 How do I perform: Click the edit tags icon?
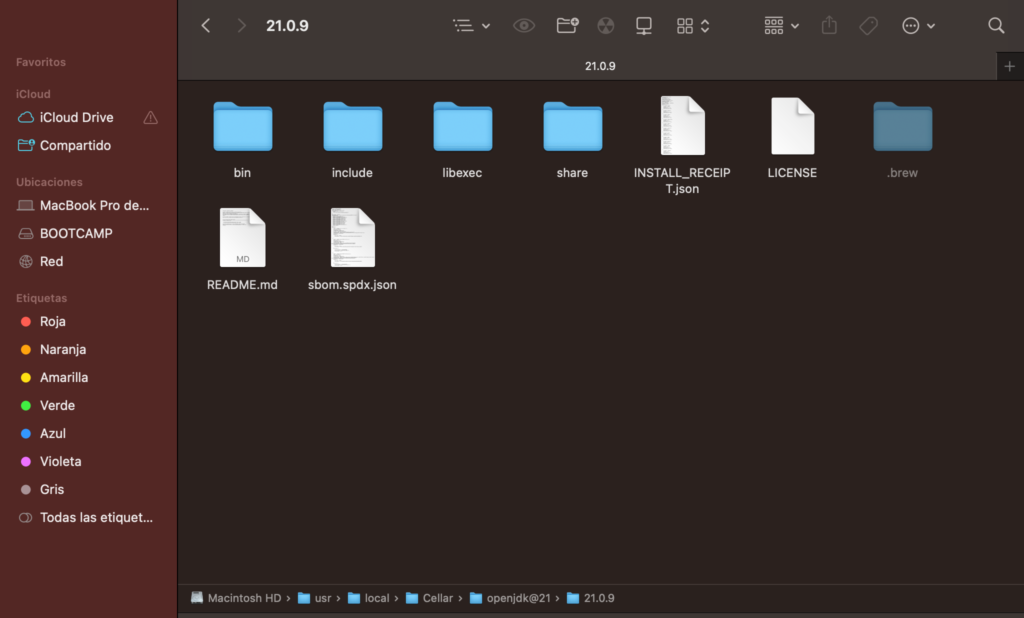tap(869, 26)
